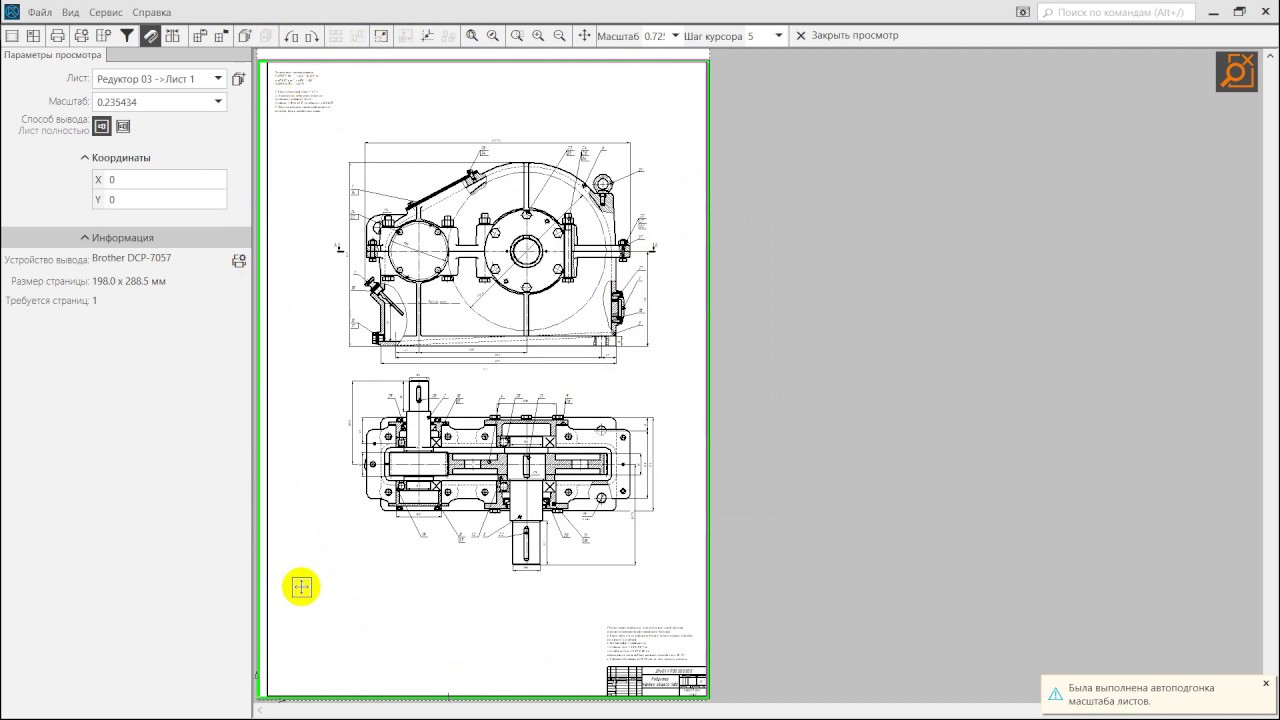Open the Сервис menu
The height and width of the screenshot is (720, 1280).
106,13
